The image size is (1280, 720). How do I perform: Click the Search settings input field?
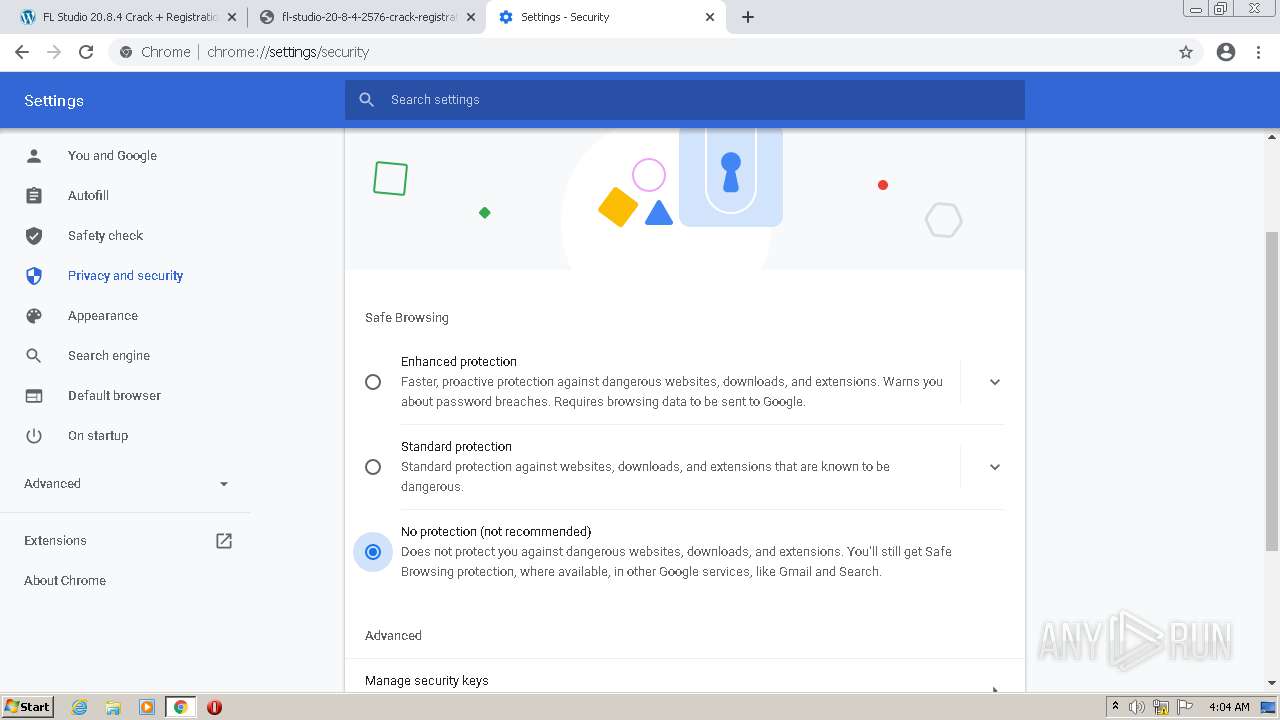(x=685, y=100)
